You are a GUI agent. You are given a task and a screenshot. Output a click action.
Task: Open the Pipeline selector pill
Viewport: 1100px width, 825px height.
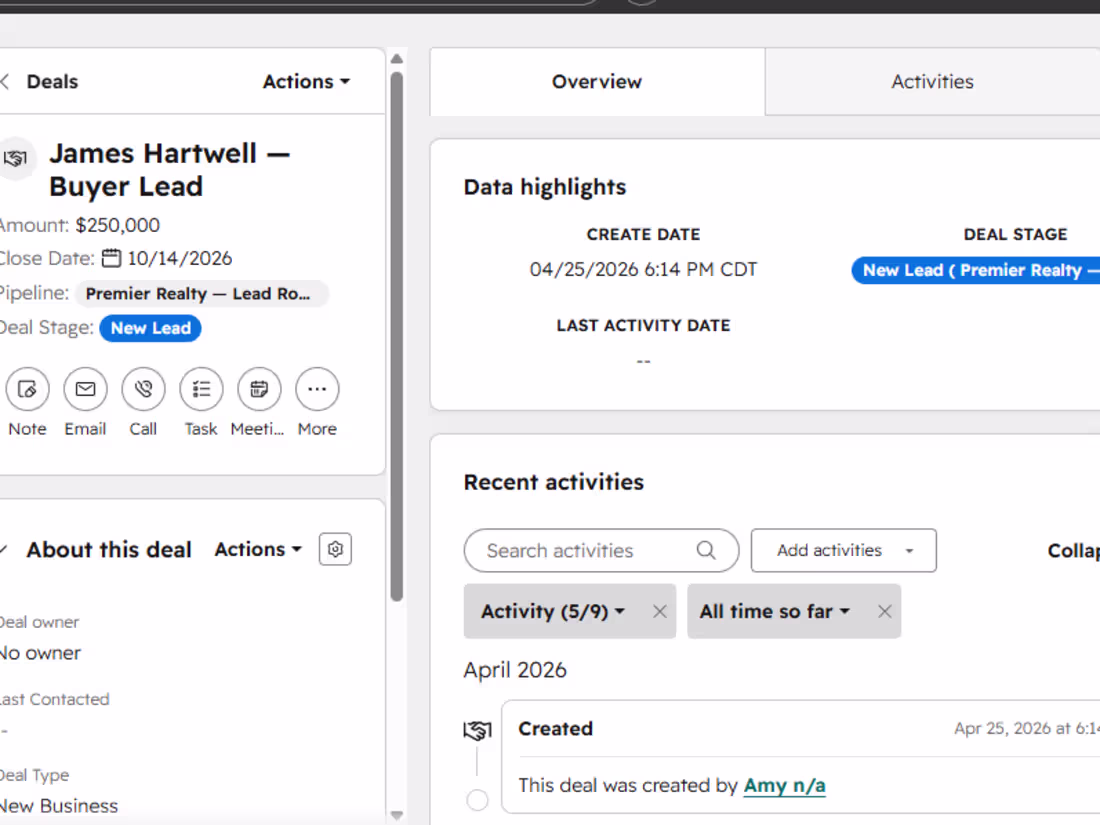click(x=201, y=293)
